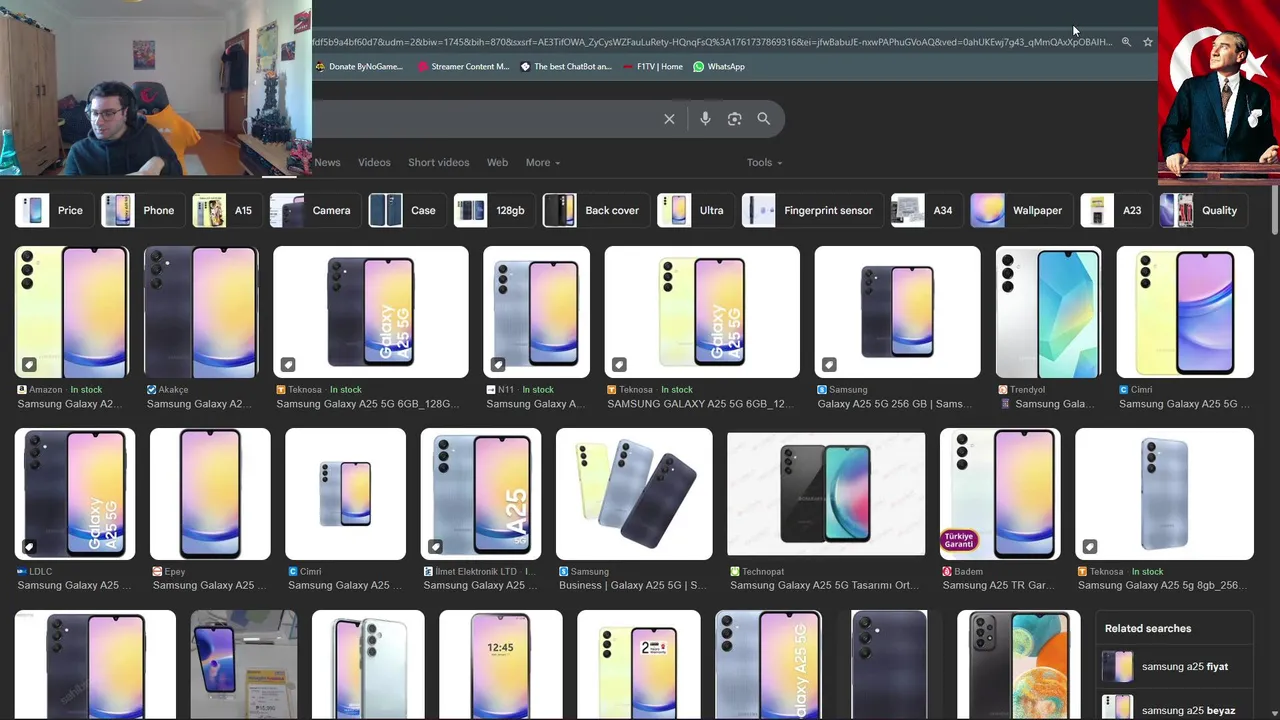Clear the search box with the X icon
Image resolution: width=1280 pixels, height=720 pixels.
pyautogui.click(x=669, y=119)
